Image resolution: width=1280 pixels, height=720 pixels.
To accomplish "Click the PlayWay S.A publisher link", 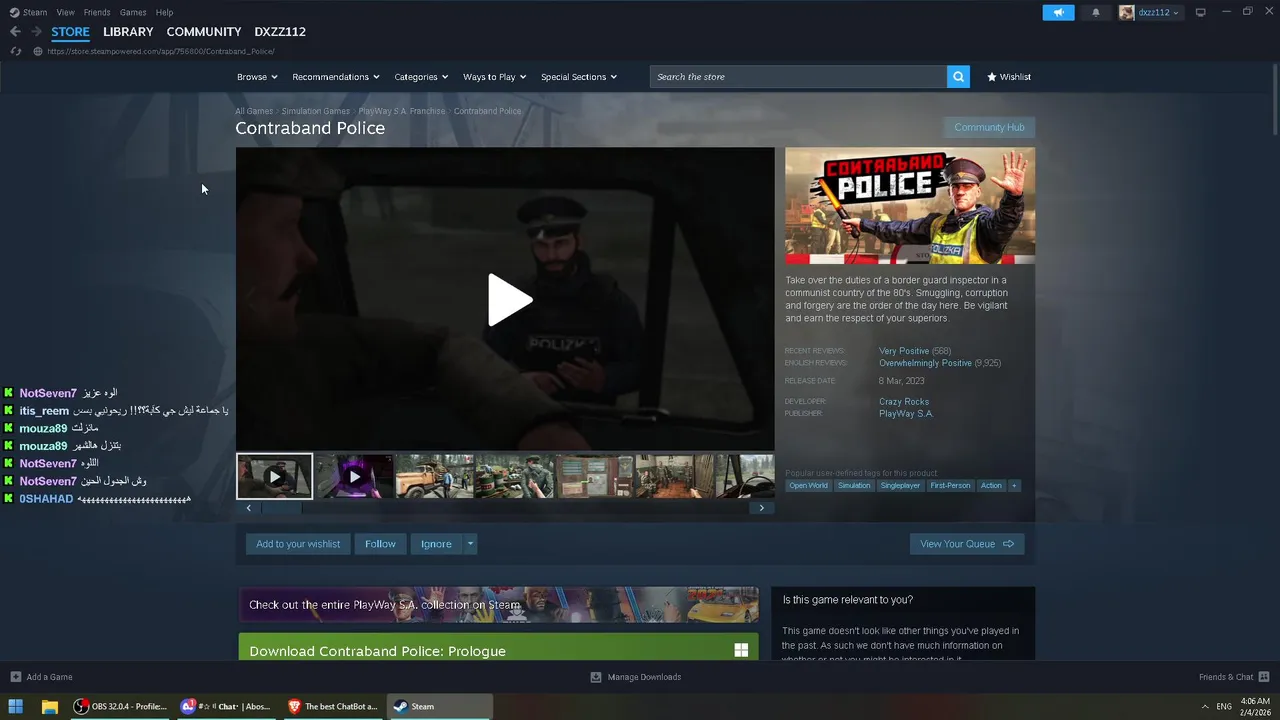I will tap(906, 414).
